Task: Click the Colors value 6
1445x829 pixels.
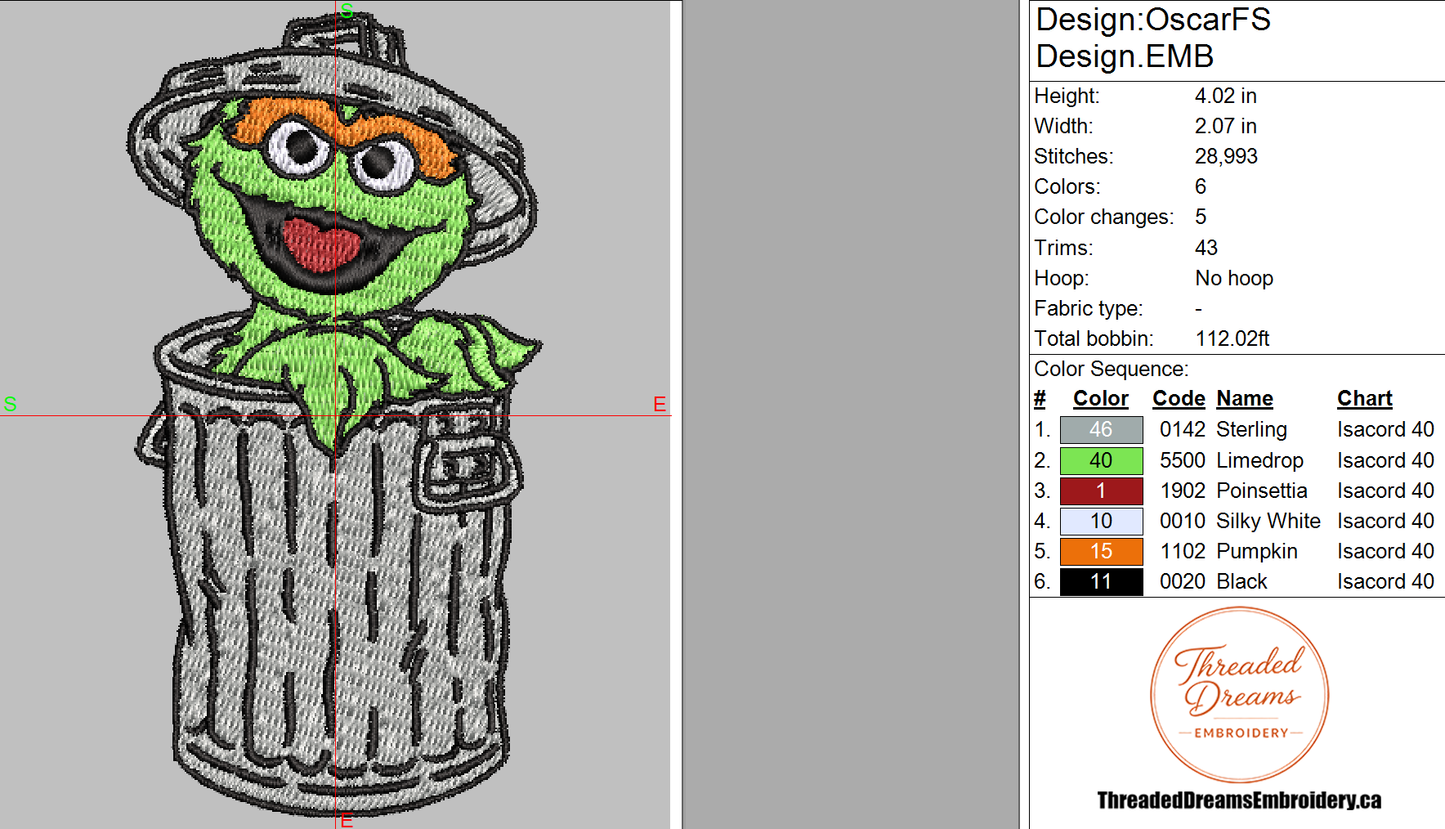Action: (x=1201, y=187)
